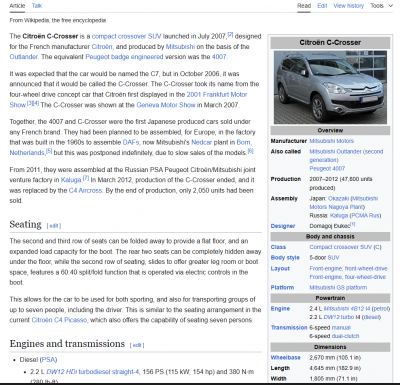Open the dual-clutch transmission link
The height and width of the screenshot is (385, 400).
(346, 336)
